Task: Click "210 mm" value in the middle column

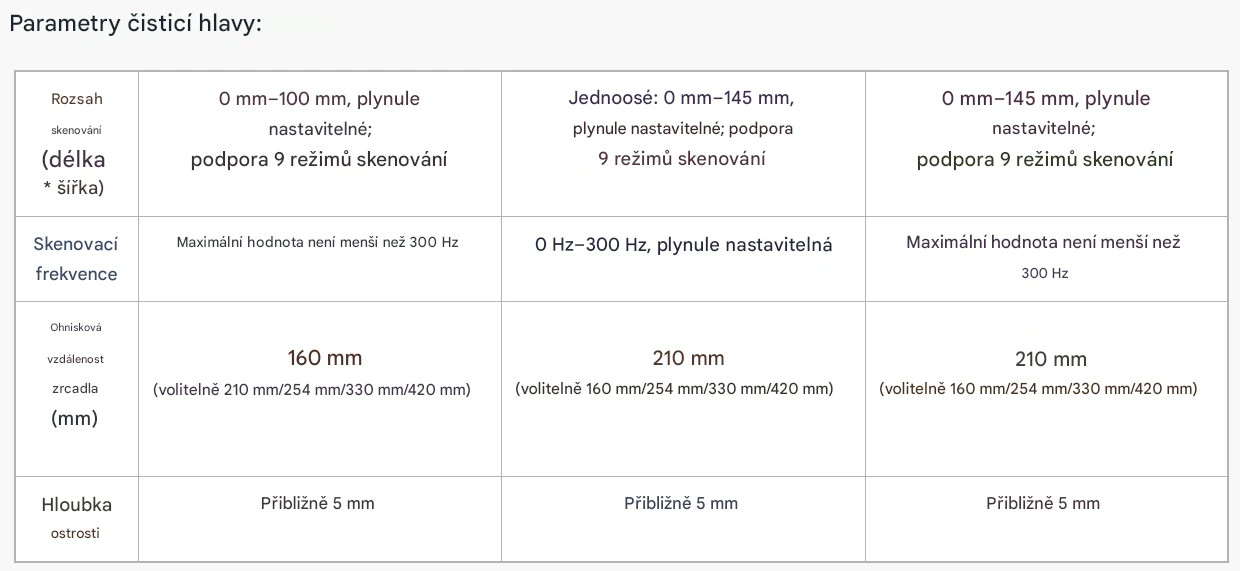Action: [x=688, y=357]
